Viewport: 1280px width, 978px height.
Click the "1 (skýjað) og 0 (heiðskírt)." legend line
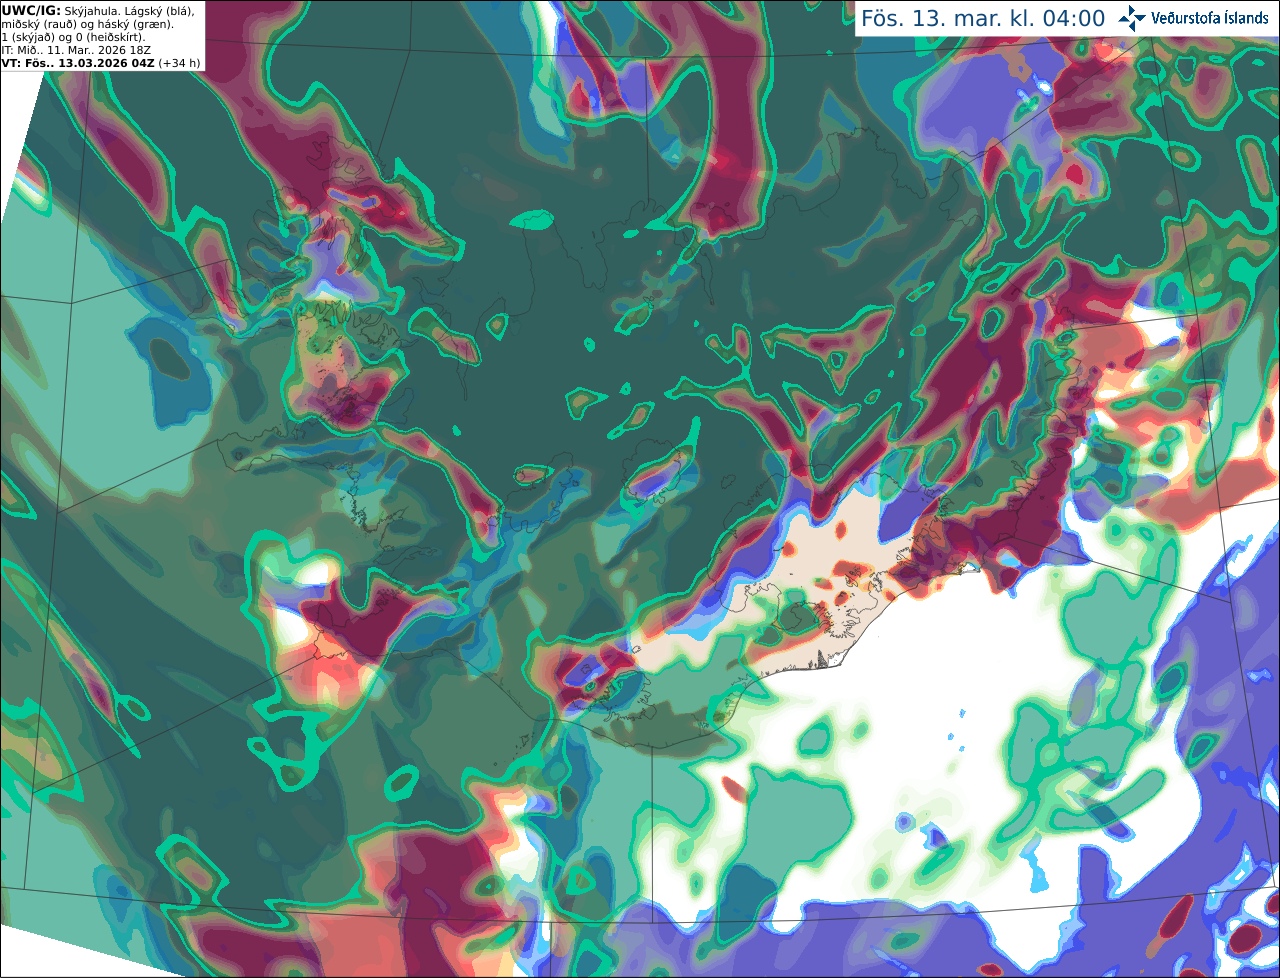(x=73, y=37)
